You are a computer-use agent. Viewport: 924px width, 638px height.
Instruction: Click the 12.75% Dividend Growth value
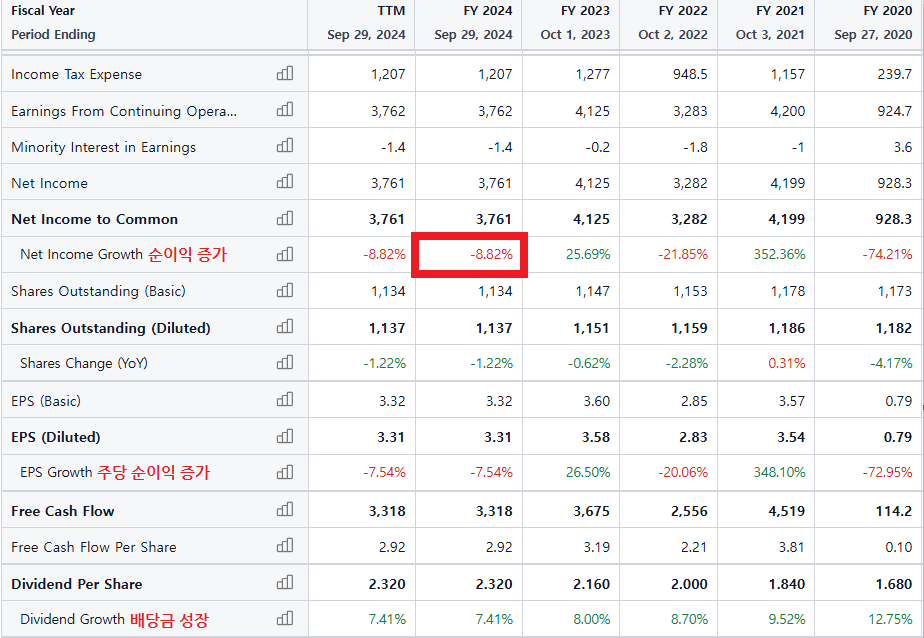point(890,620)
